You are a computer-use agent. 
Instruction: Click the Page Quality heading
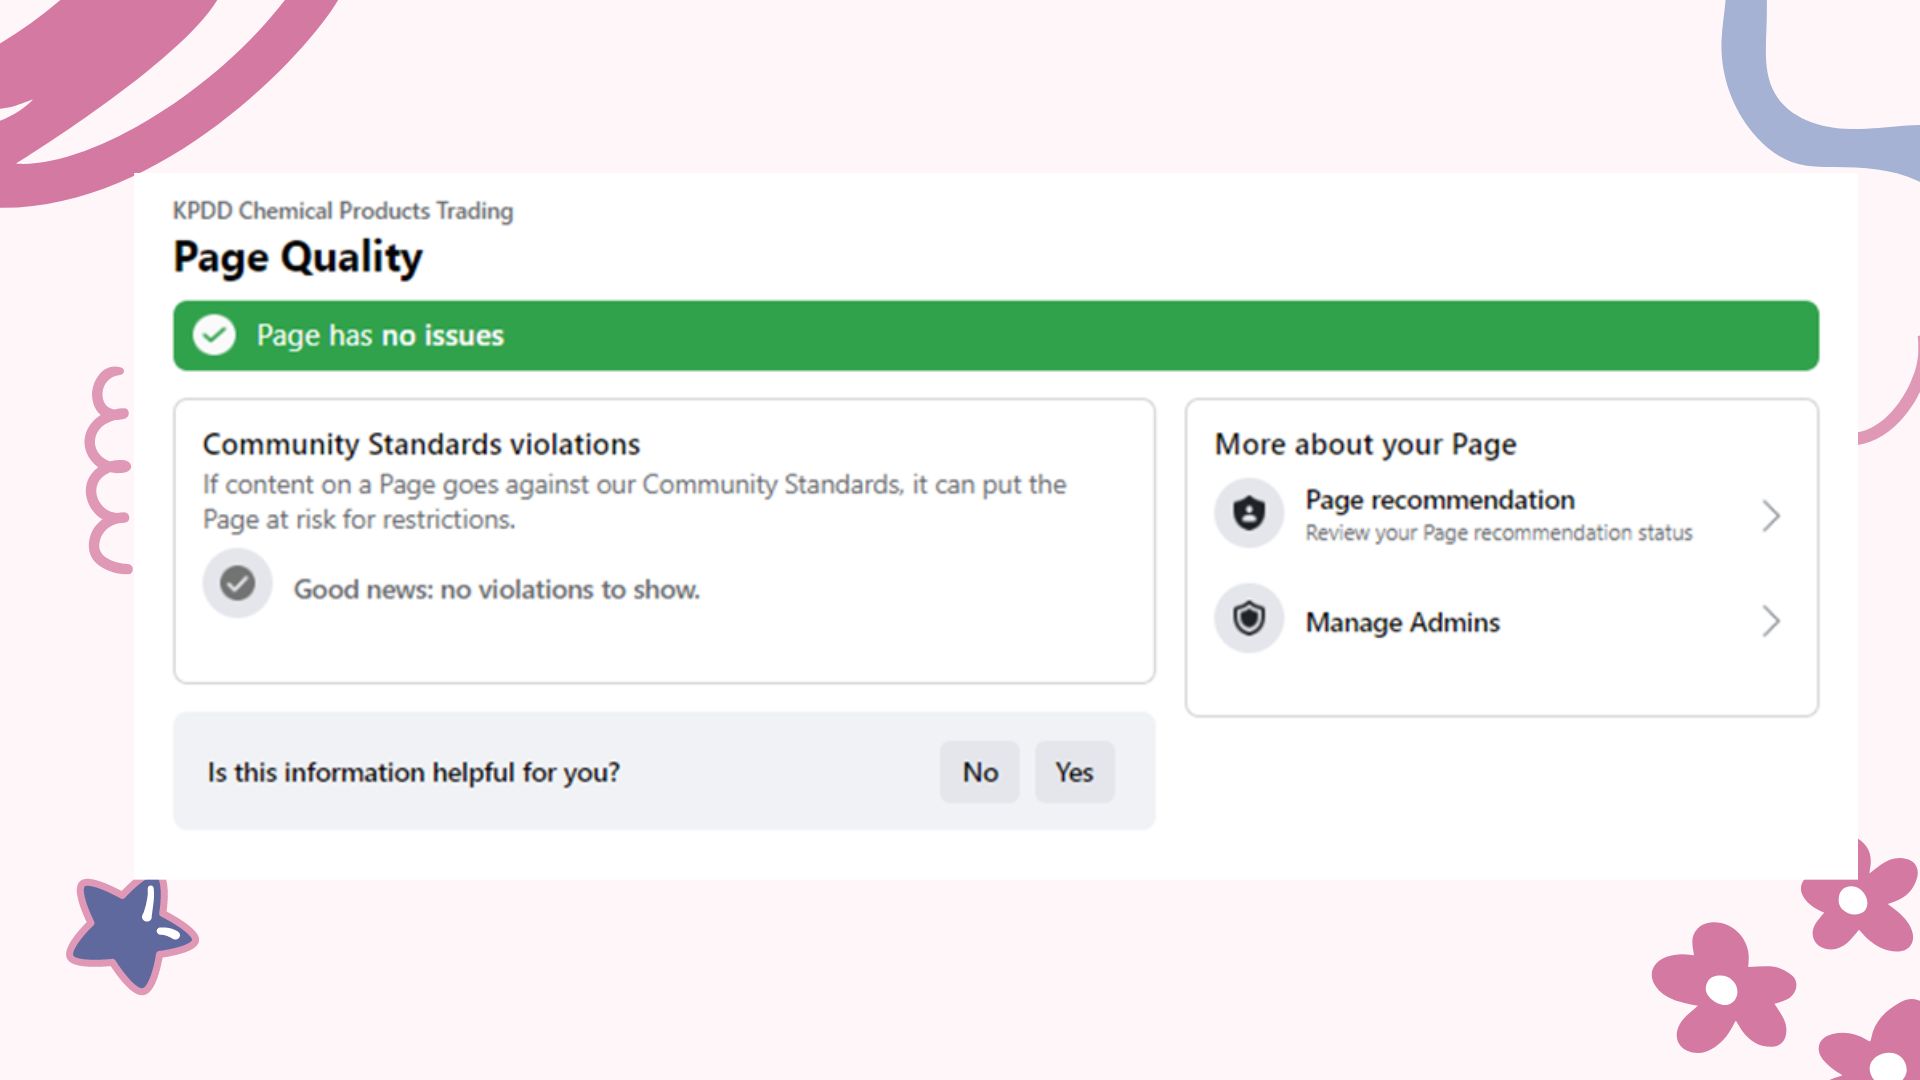298,257
